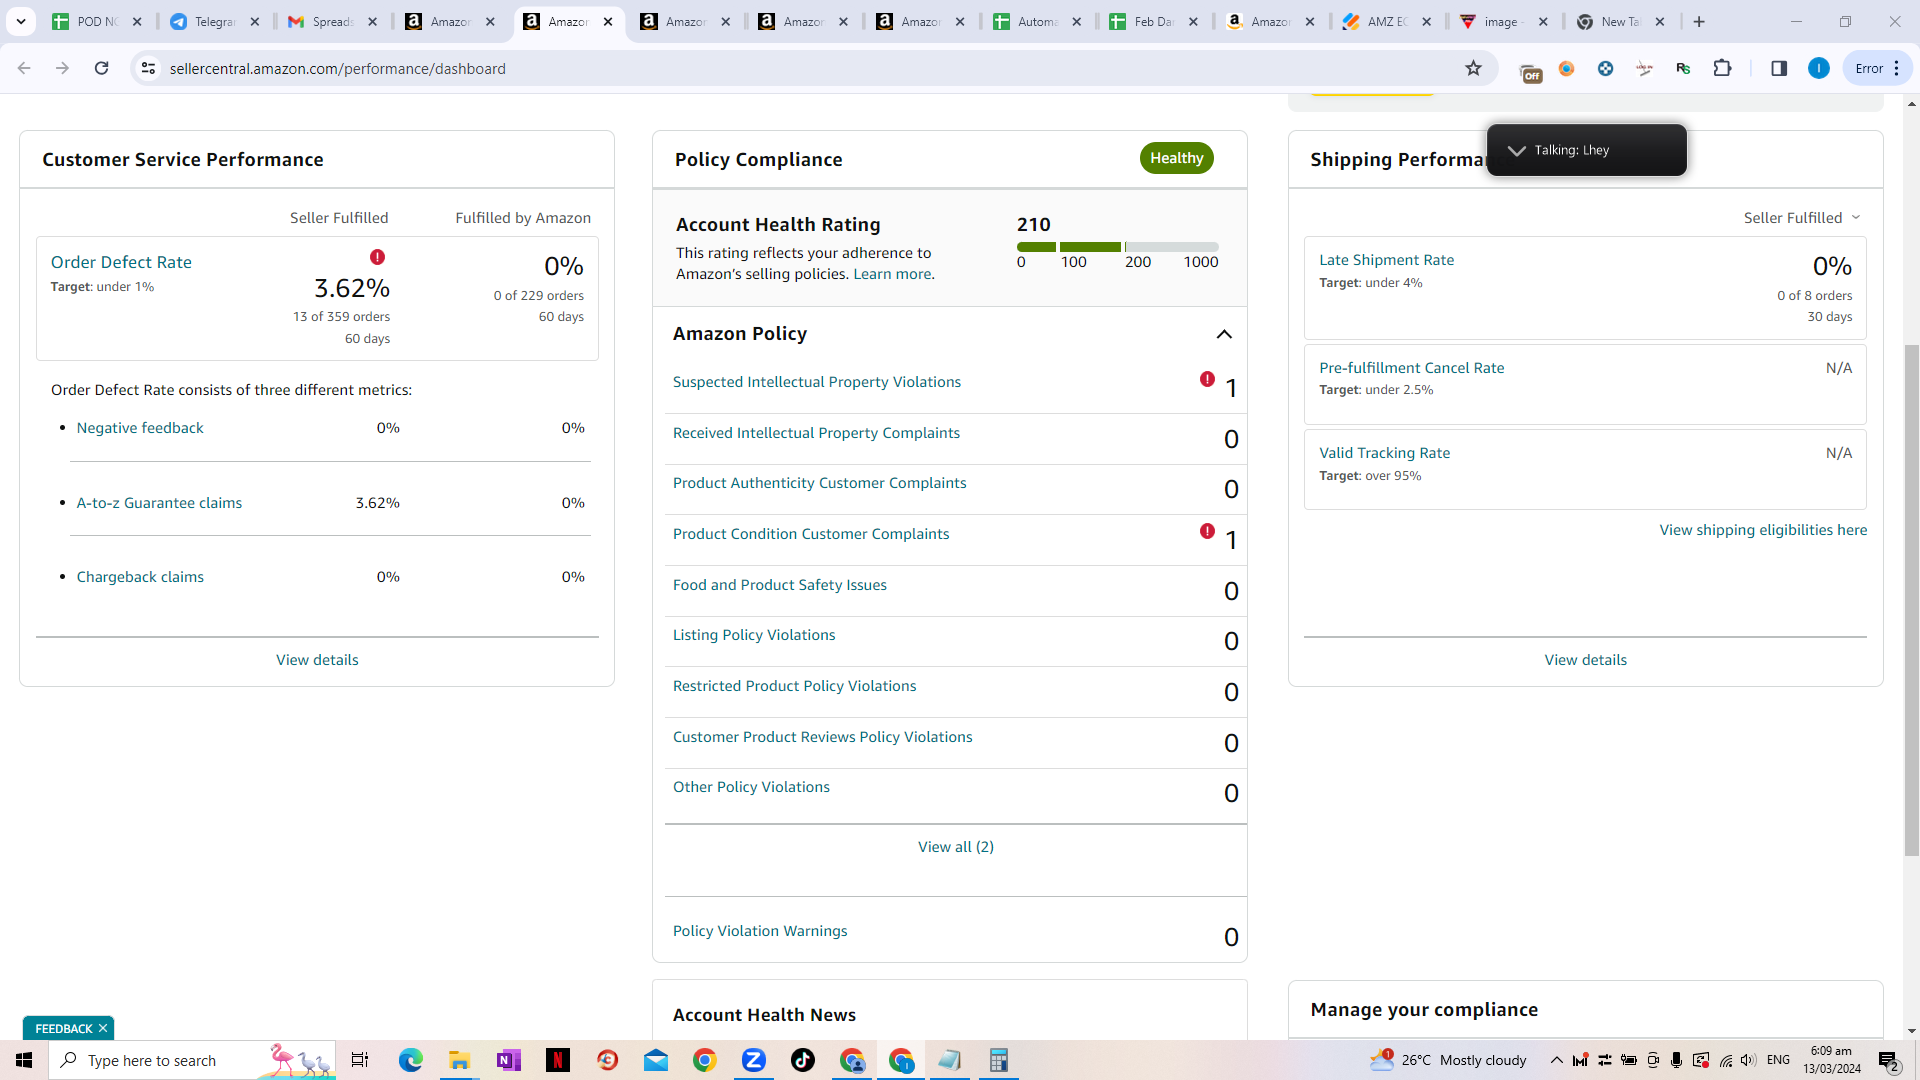Show hidden system tray icons
The image size is (1920, 1080).
[1557, 1060]
